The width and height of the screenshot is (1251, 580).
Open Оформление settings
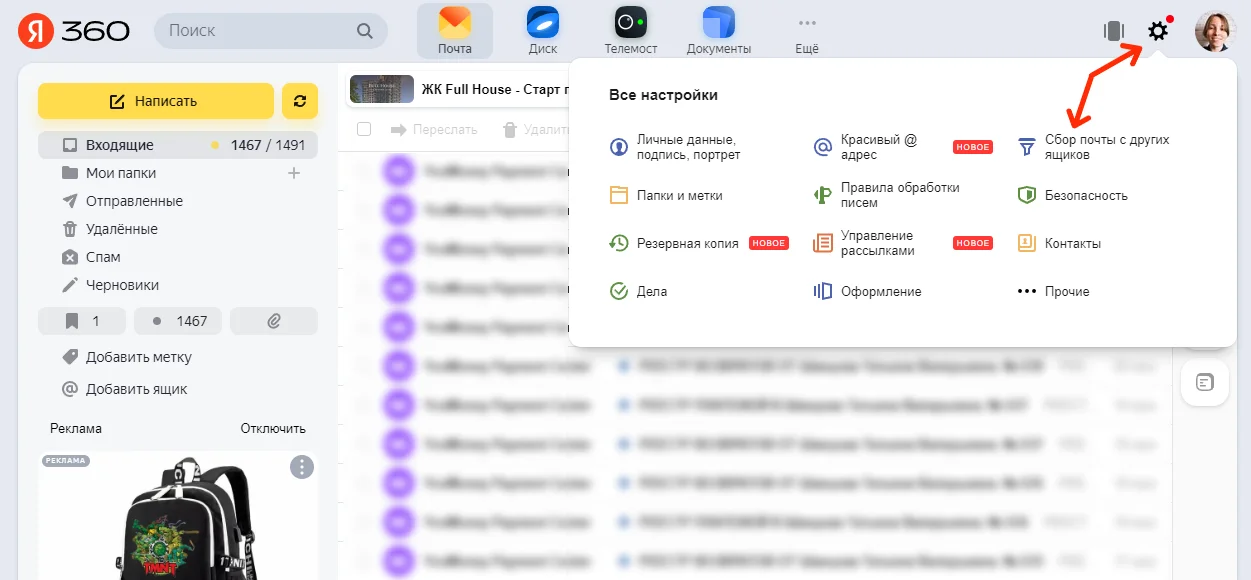point(867,291)
